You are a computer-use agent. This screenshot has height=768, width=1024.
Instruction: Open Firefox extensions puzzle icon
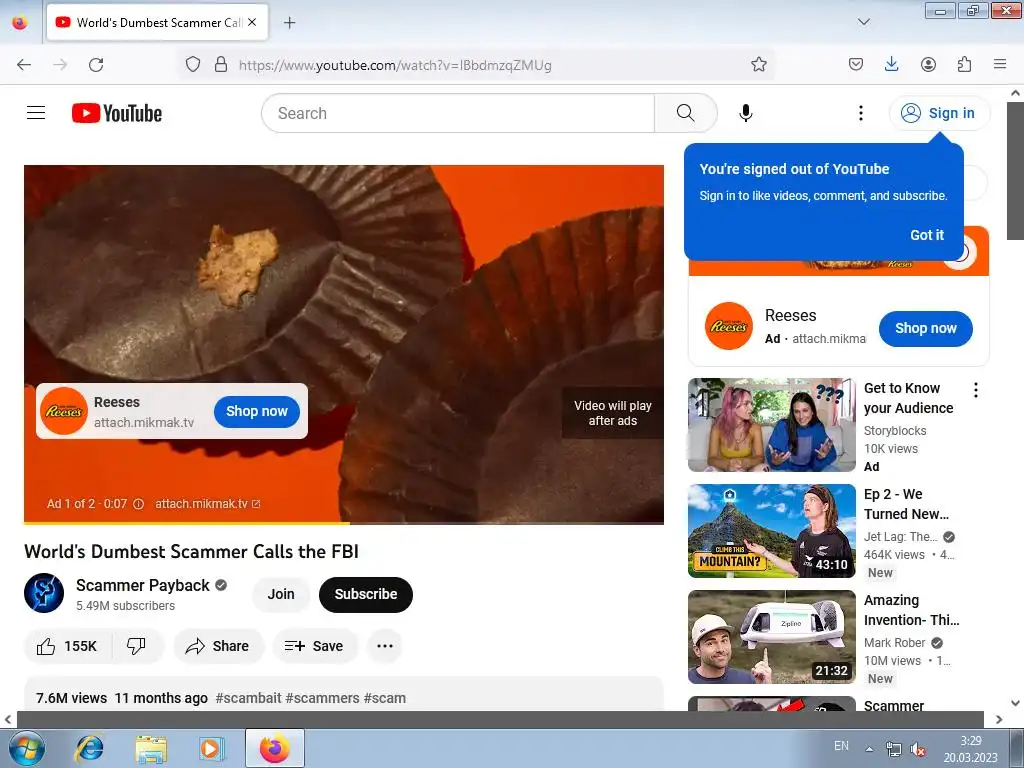pyautogui.click(x=964, y=64)
